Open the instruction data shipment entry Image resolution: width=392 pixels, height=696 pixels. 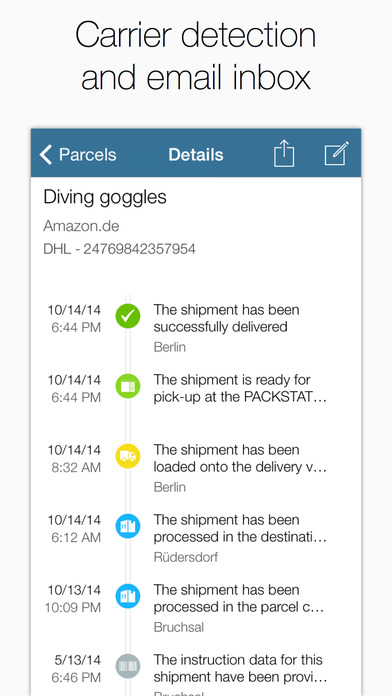196,673
